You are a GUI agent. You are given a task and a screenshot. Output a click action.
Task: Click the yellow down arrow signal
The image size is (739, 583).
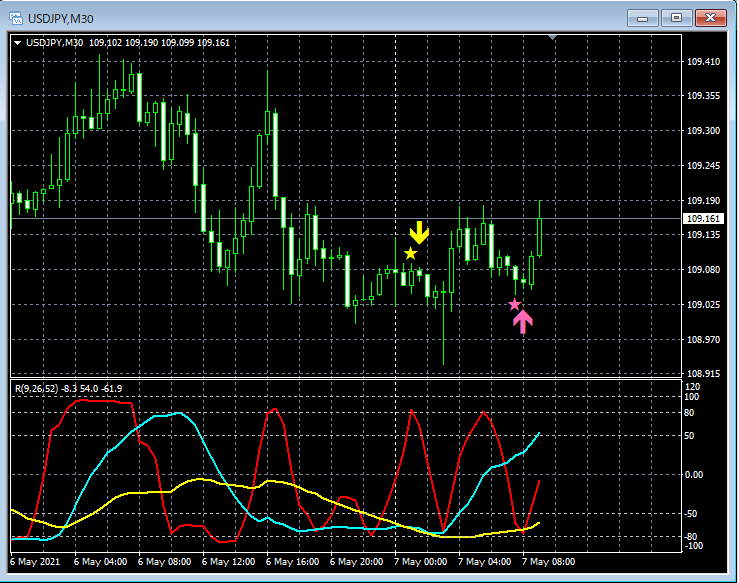(x=419, y=232)
